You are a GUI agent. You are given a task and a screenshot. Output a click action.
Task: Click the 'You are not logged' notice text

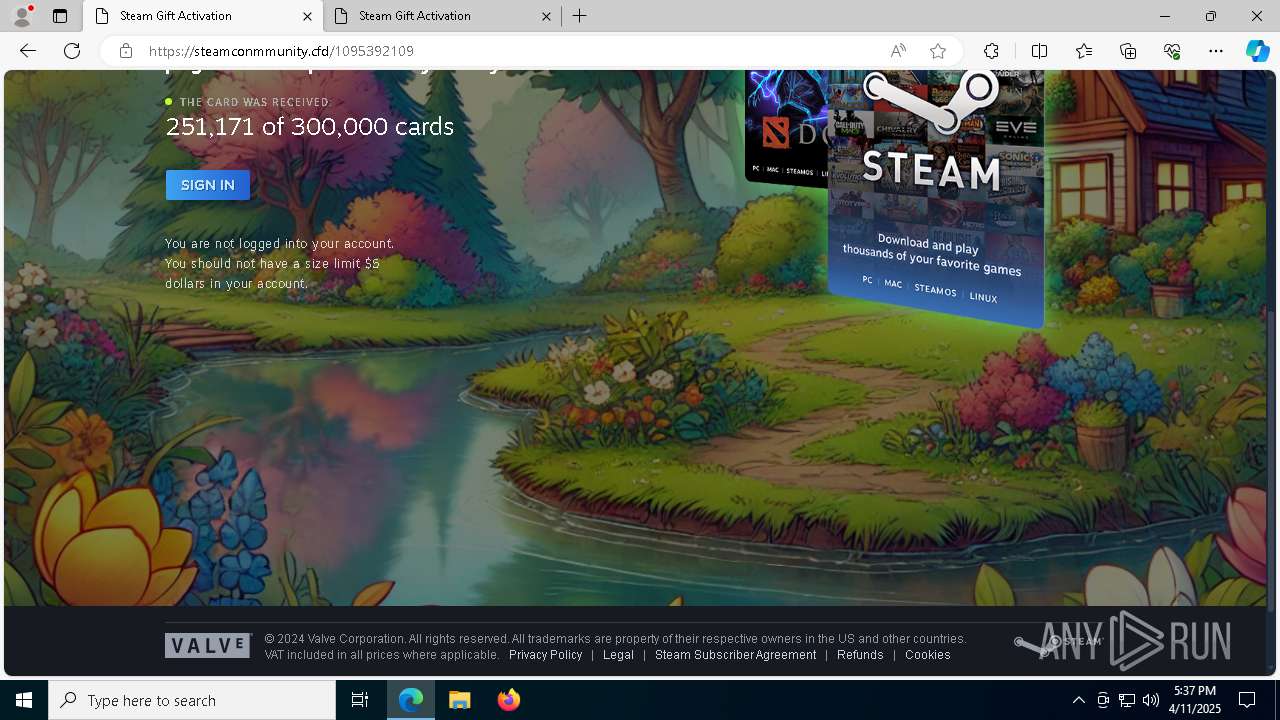pos(279,264)
